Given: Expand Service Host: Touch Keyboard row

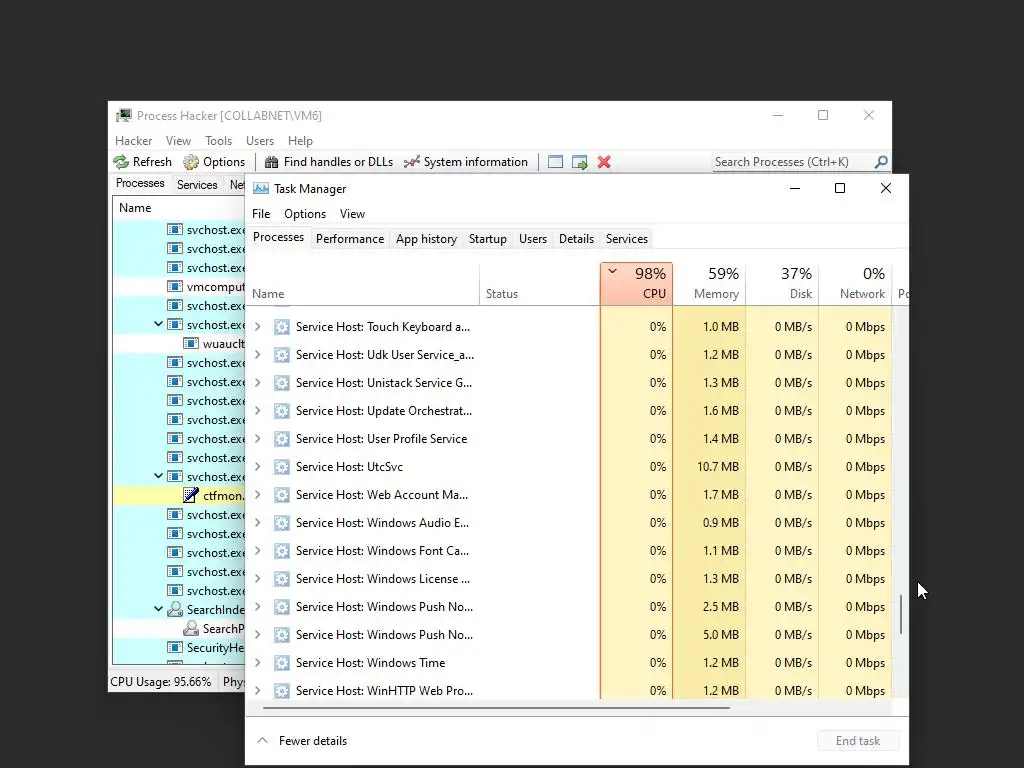Looking at the screenshot, I should (x=258, y=327).
